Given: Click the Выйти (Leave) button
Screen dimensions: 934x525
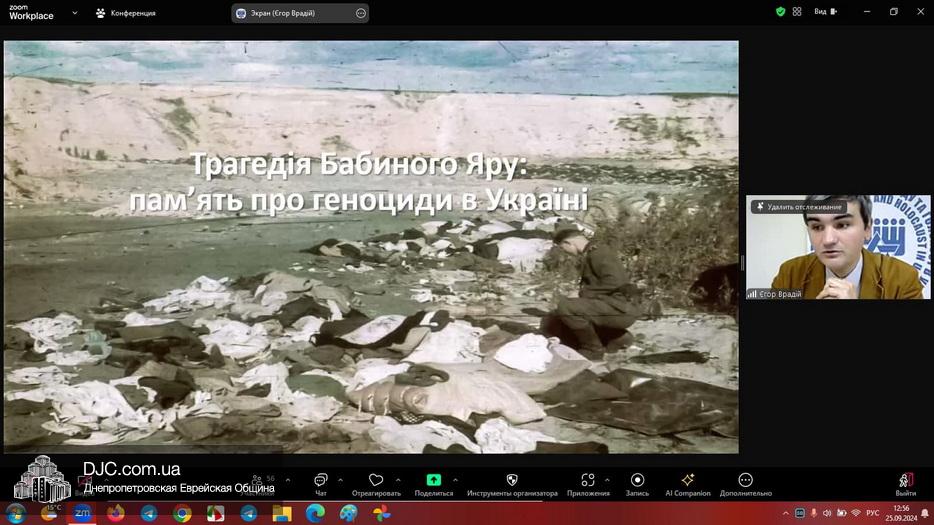Looking at the screenshot, I should pyautogui.click(x=905, y=484).
